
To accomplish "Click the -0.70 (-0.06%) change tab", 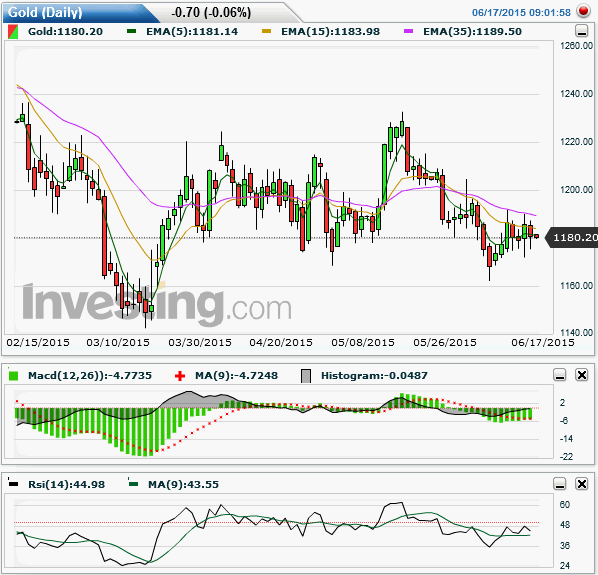I will [211, 13].
